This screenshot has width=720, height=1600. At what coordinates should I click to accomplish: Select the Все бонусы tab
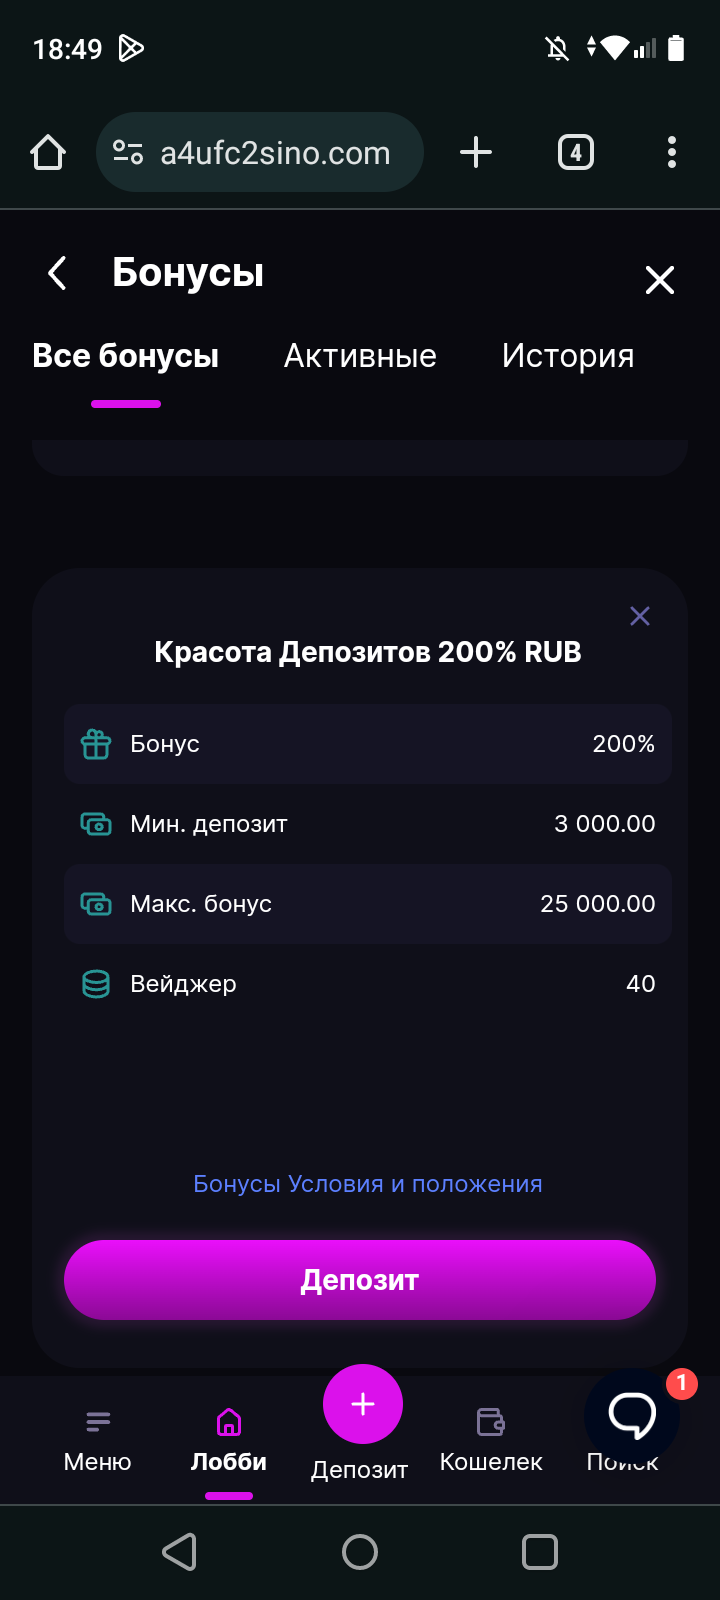click(126, 356)
